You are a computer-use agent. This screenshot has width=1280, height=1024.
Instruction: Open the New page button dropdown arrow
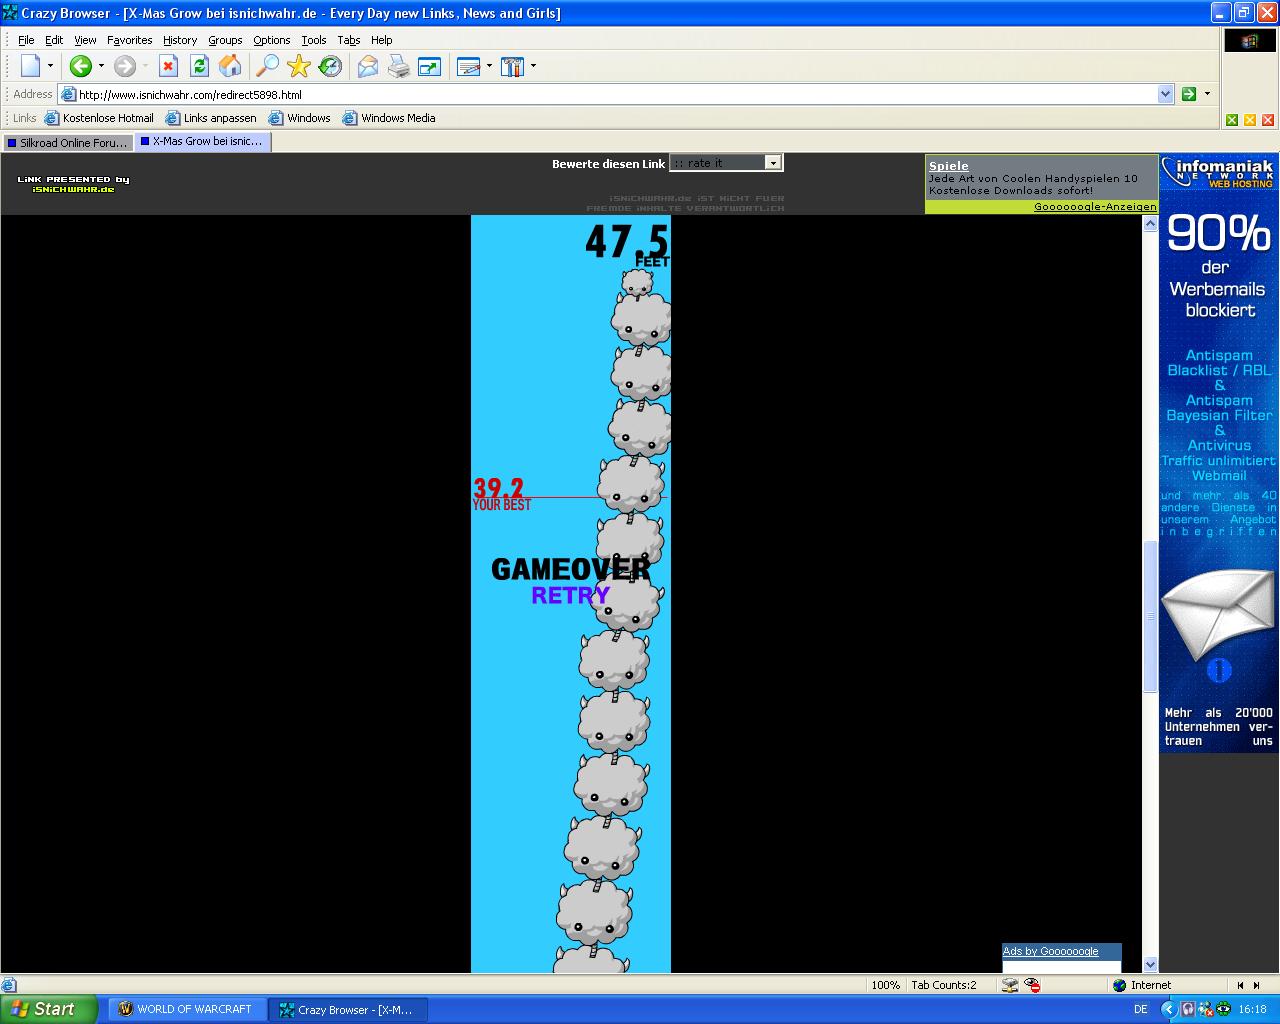50,67
